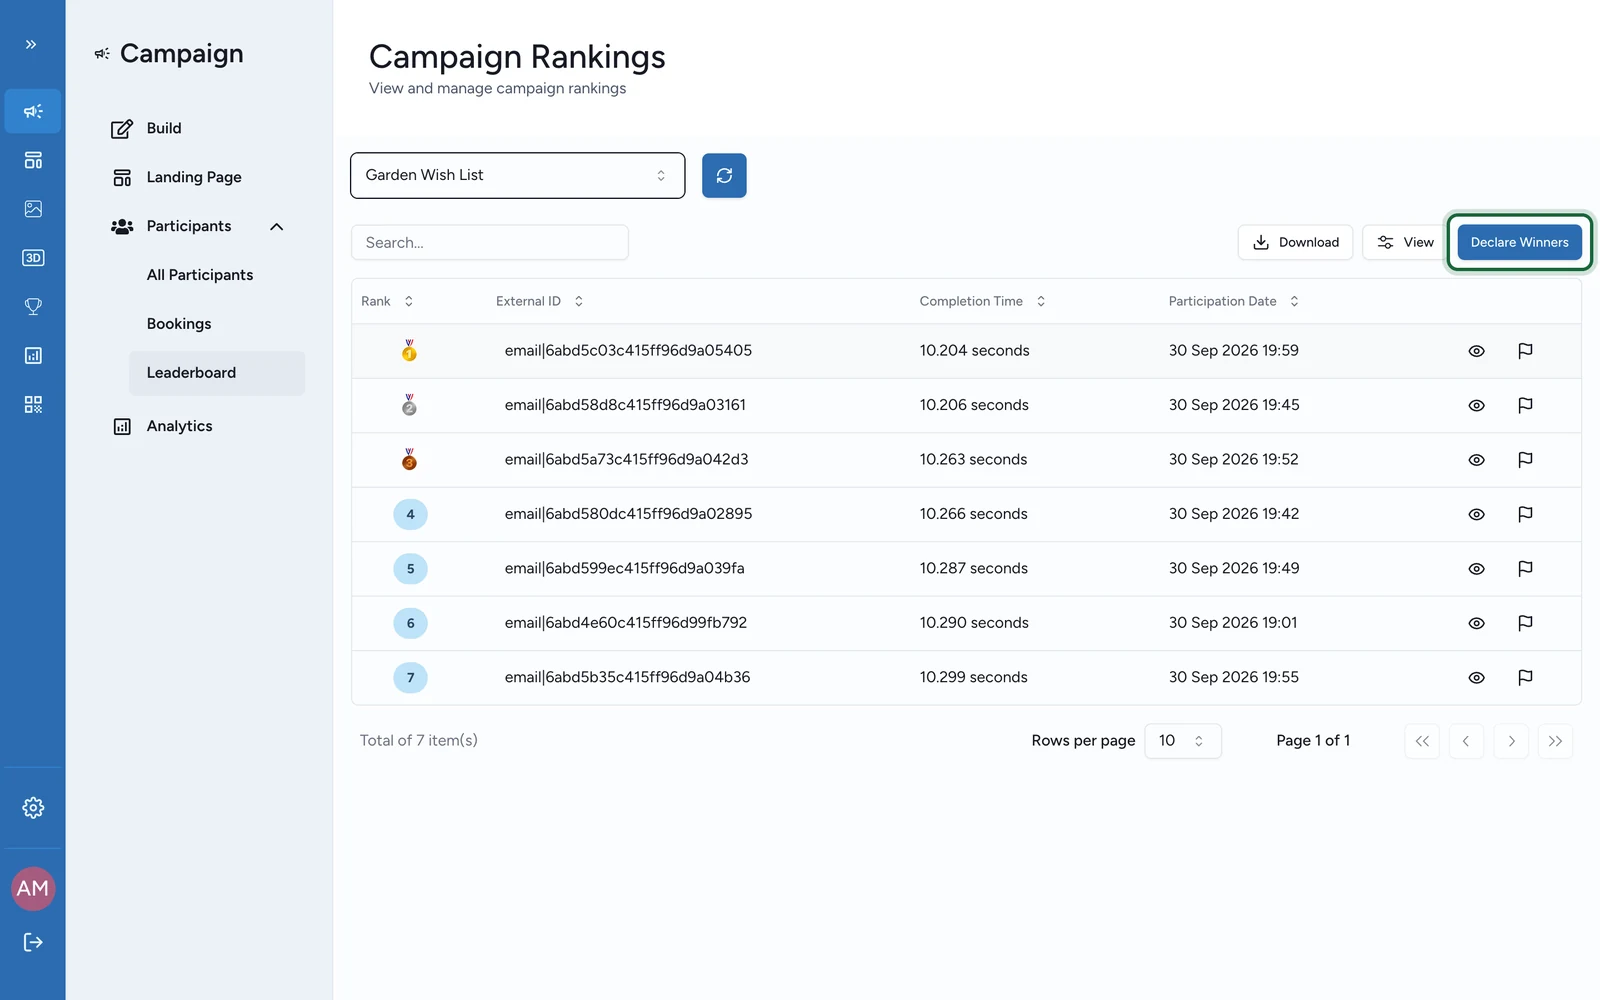Open All Participants list
1600x1000 pixels.
click(x=200, y=275)
